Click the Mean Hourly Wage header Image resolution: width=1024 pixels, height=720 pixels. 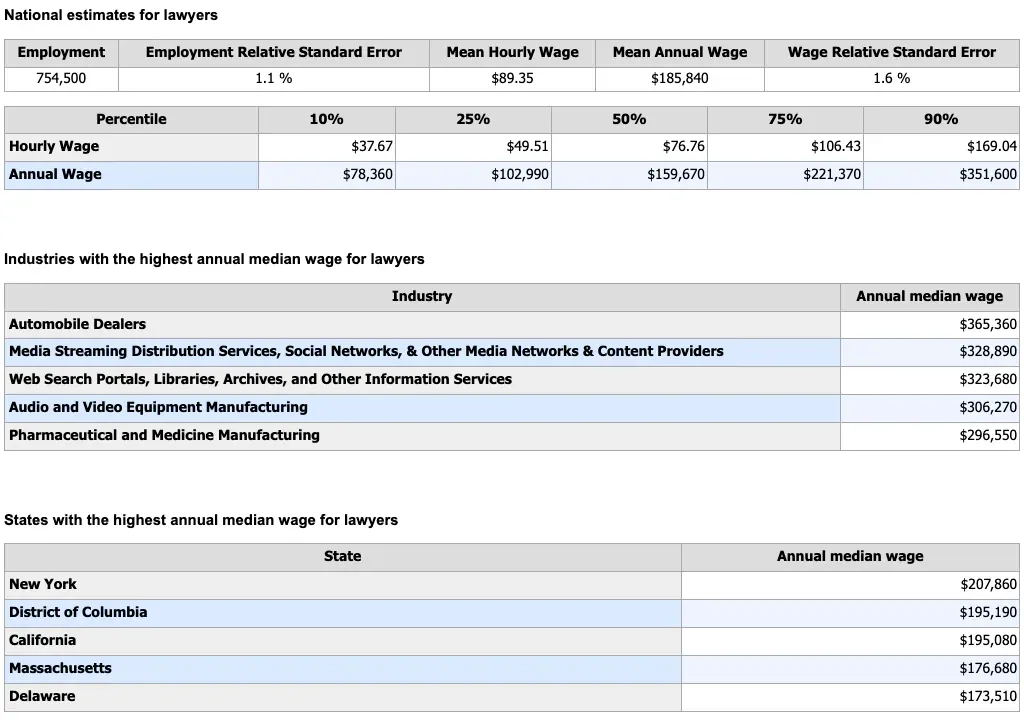pos(513,52)
